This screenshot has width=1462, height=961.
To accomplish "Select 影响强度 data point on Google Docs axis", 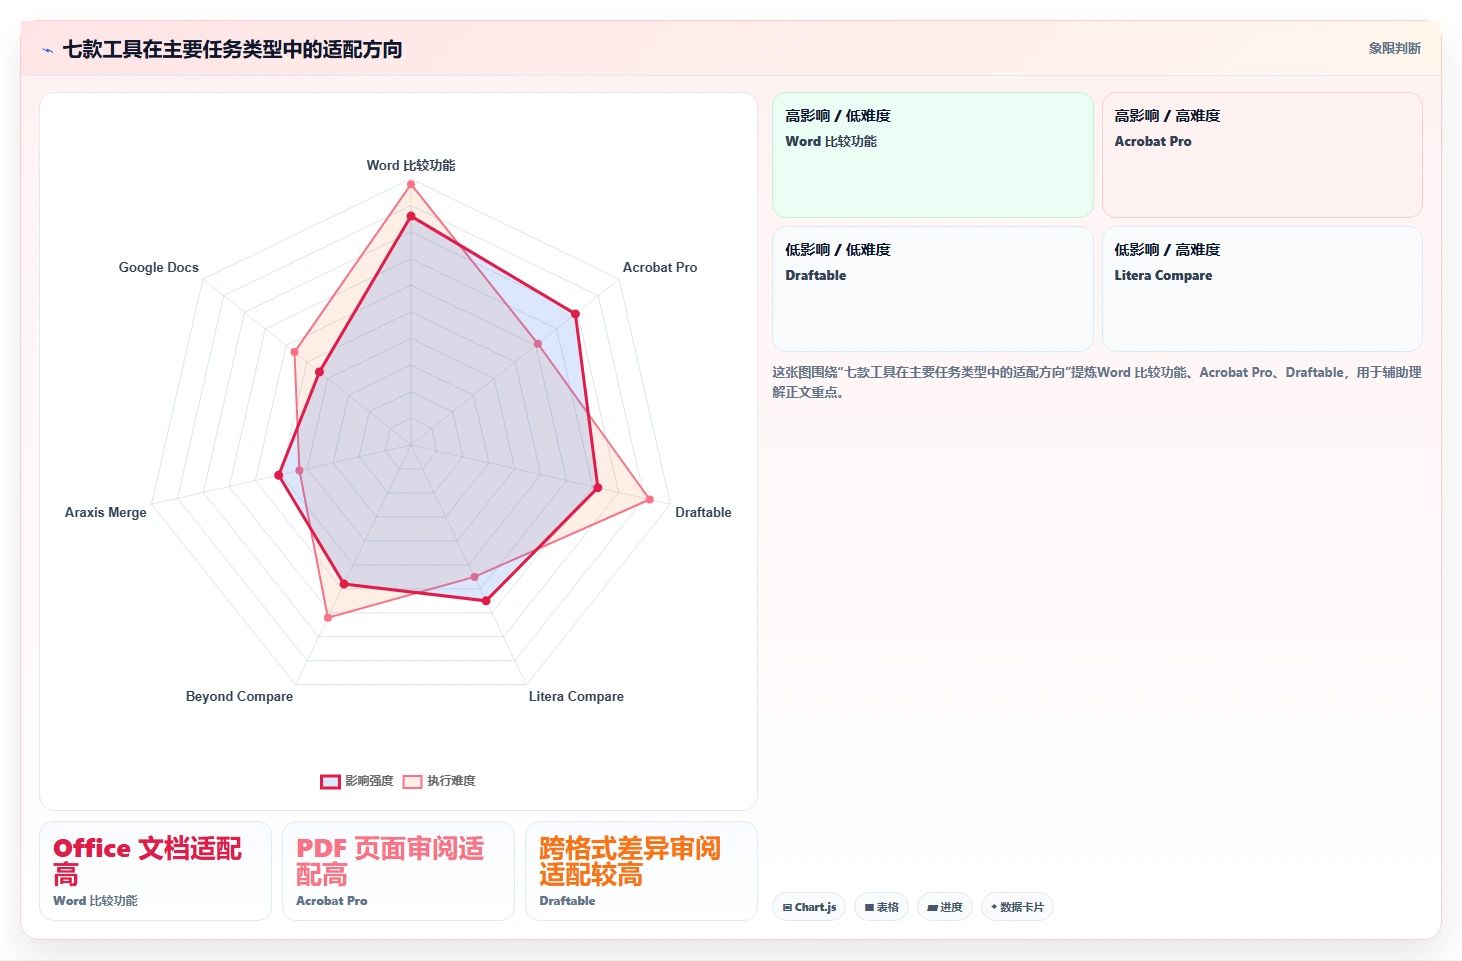I will (319, 372).
